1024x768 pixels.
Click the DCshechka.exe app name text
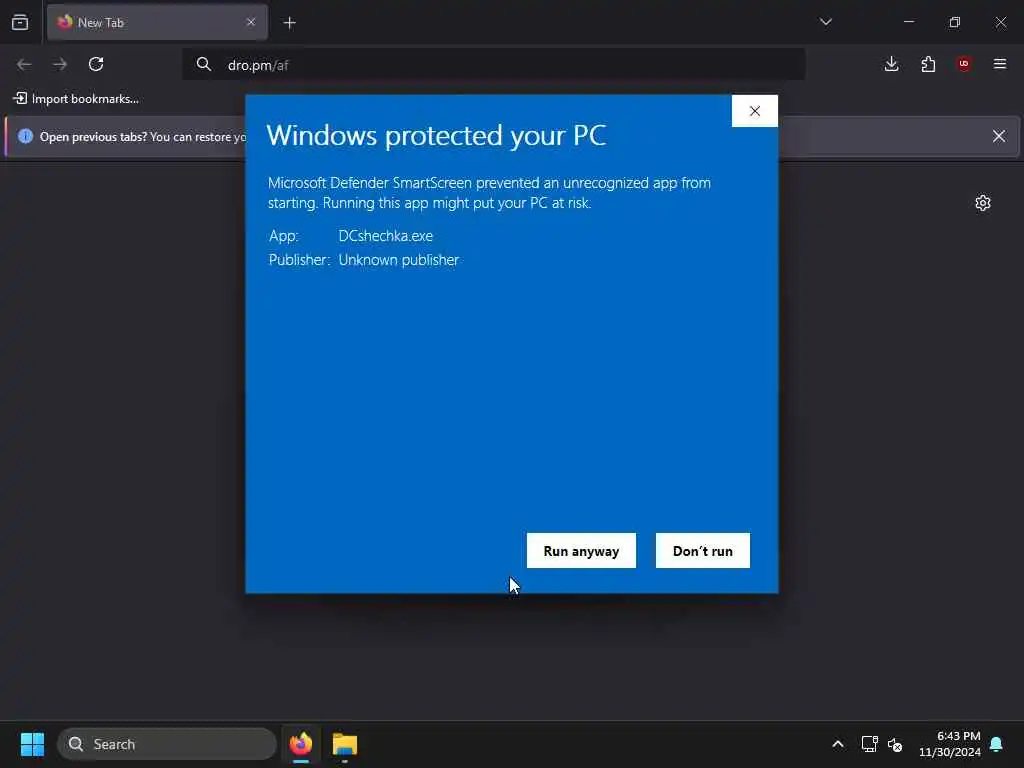[x=385, y=236]
